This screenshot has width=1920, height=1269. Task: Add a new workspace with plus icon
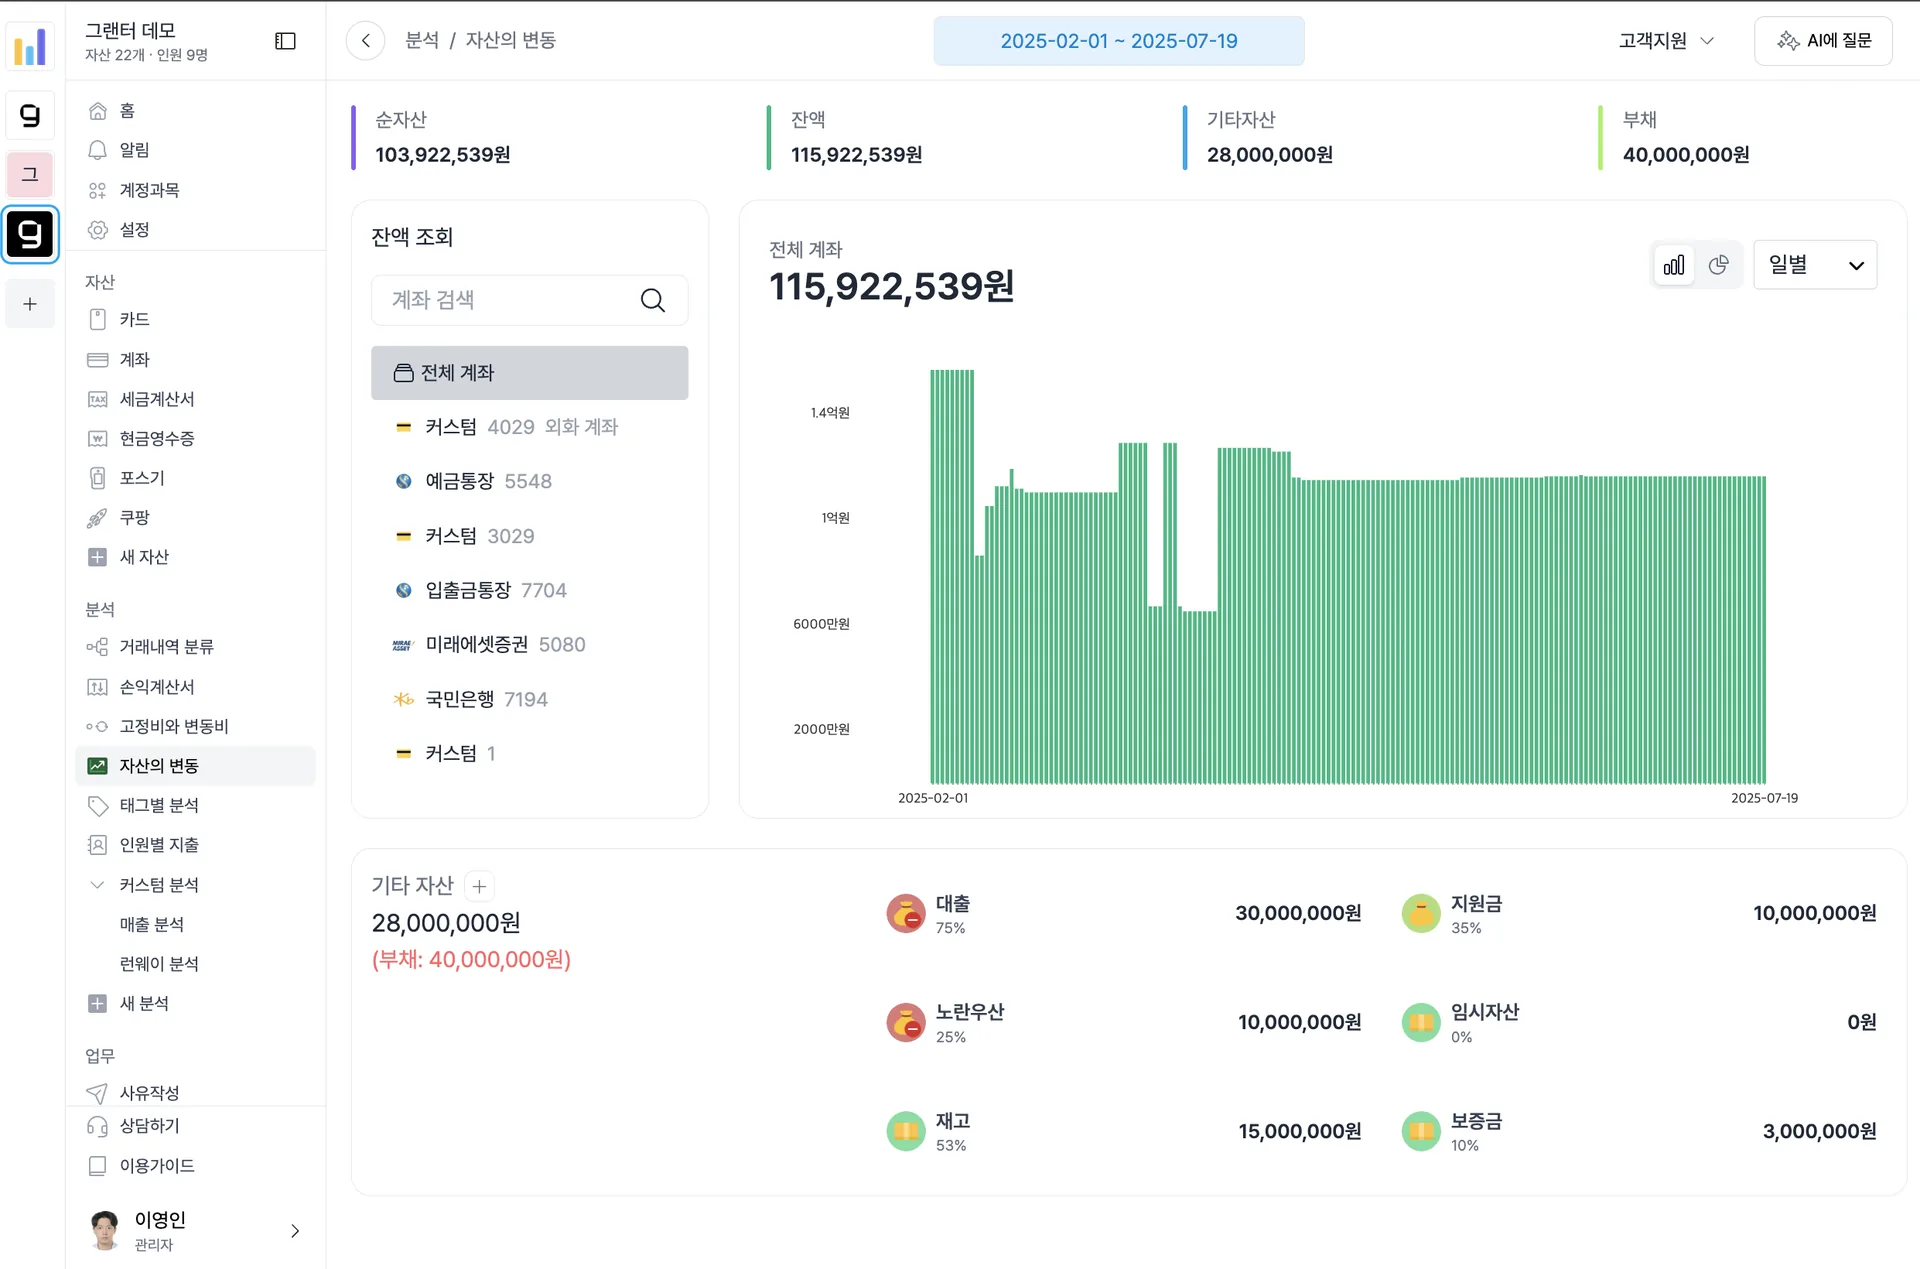[30, 304]
